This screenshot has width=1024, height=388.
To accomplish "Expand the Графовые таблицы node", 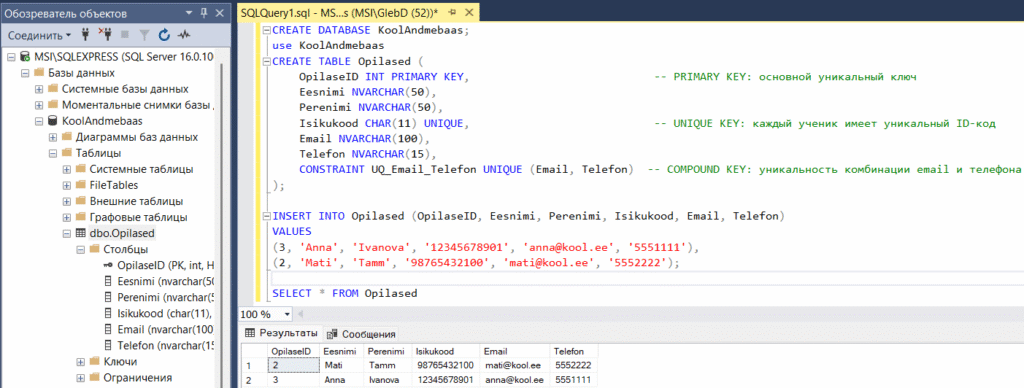I will point(67,217).
